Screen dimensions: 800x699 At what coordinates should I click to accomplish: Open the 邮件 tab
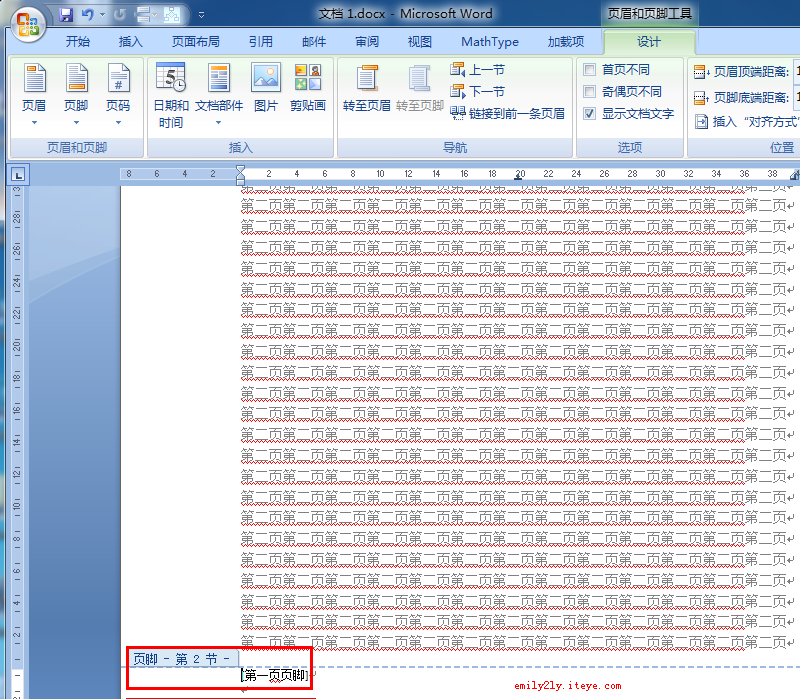coord(314,41)
